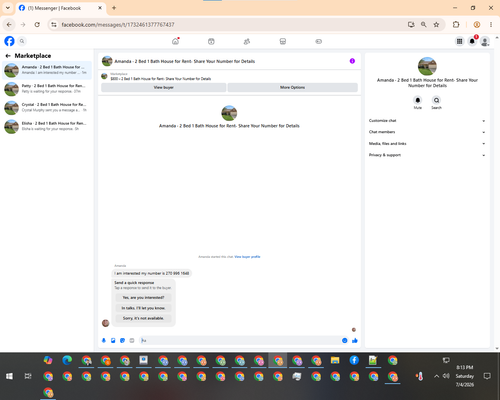Reload the Messenger page

pos(37,25)
